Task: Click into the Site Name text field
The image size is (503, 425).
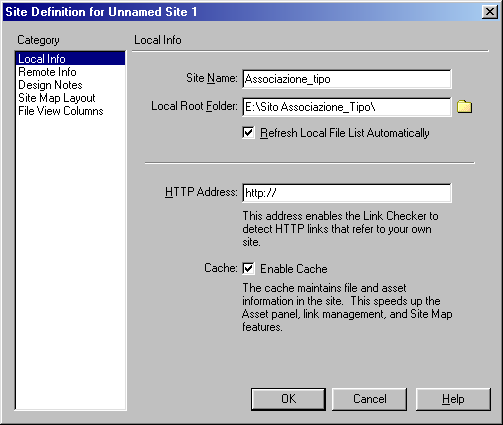Action: [347, 79]
